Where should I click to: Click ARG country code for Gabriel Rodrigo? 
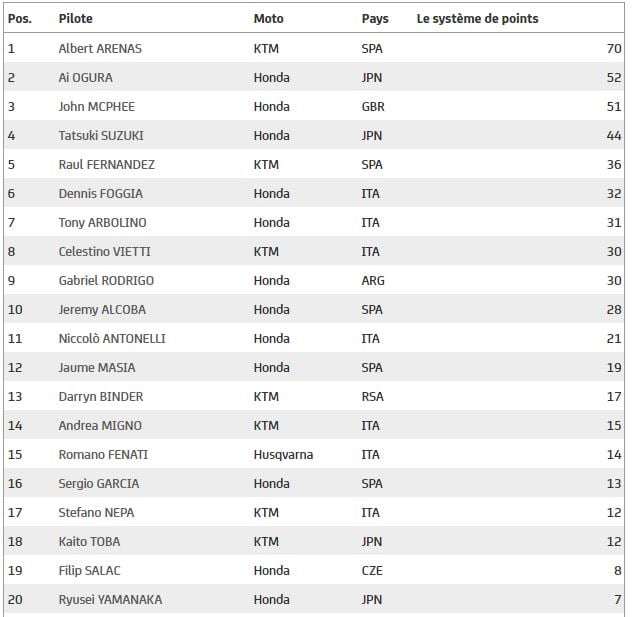tap(373, 280)
